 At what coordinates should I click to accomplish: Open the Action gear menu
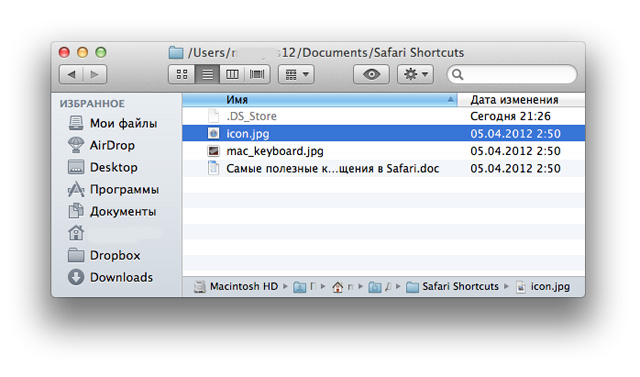click(x=415, y=74)
